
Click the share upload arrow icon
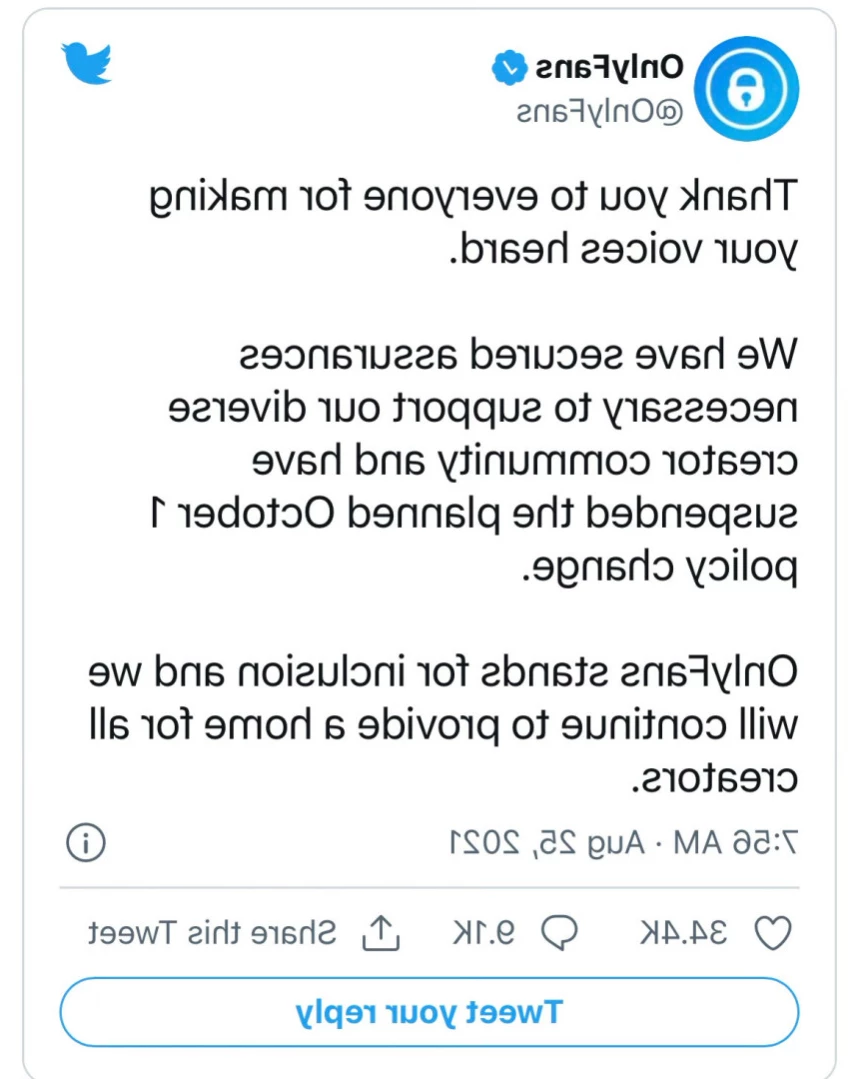point(381,933)
